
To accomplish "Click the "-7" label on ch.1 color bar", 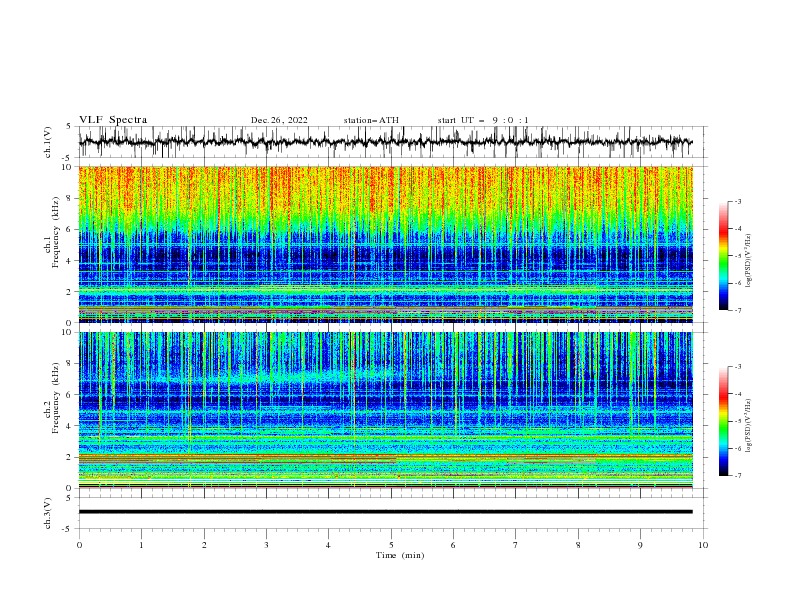I will [738, 311].
